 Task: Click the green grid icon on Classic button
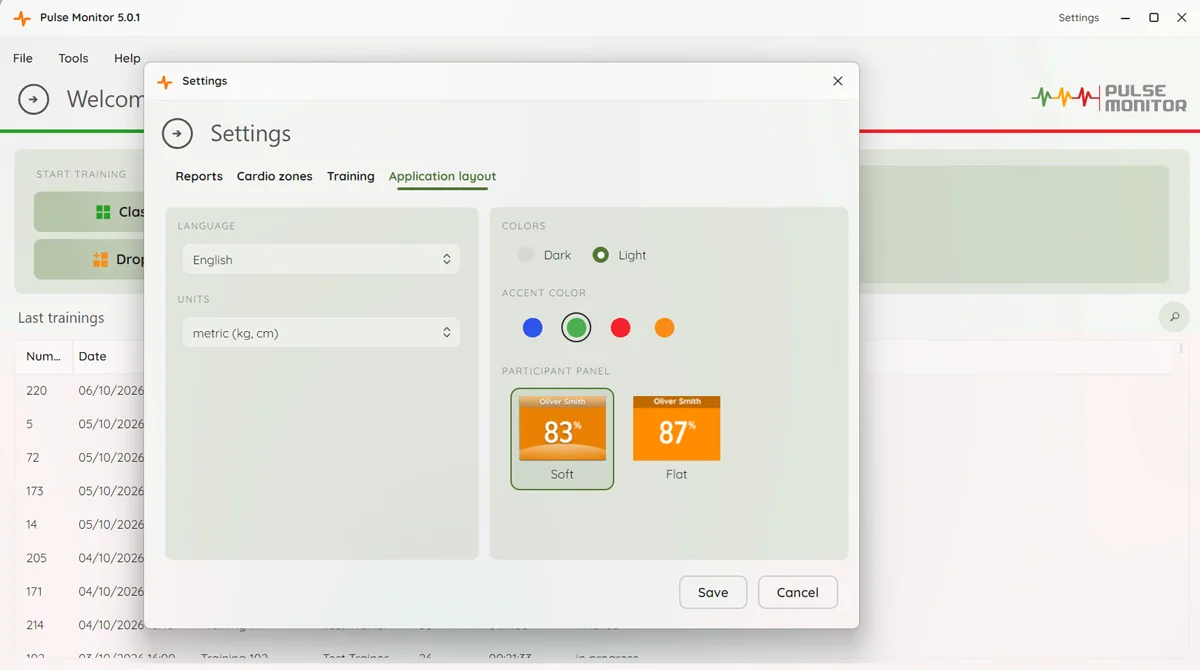[103, 212]
